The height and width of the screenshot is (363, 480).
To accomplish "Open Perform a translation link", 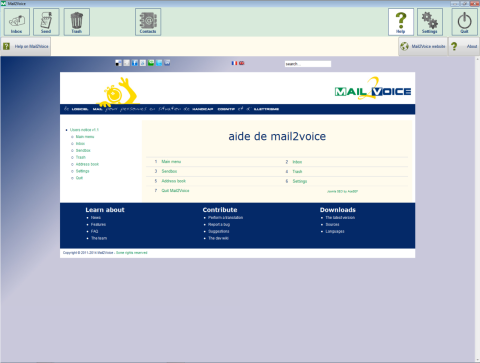I will coord(226,218).
